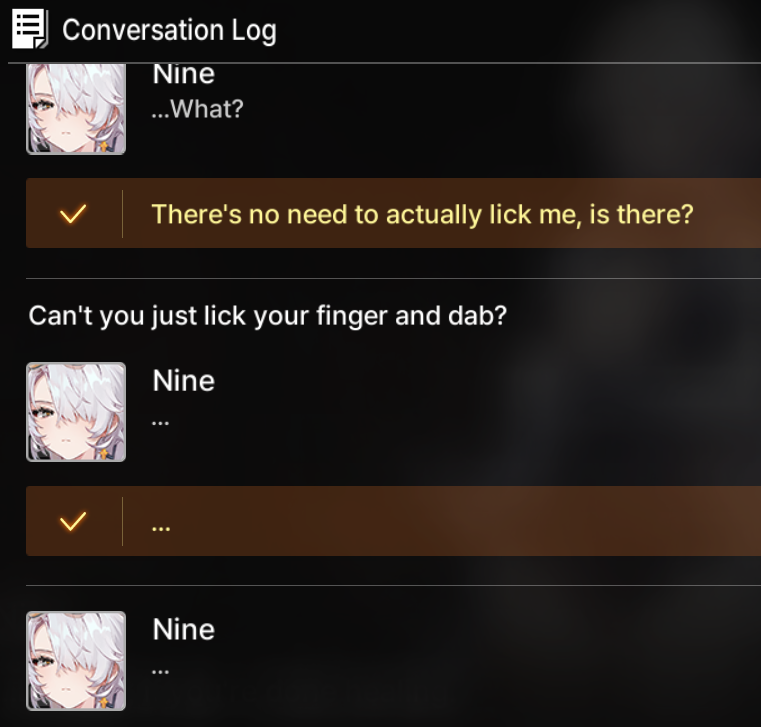Image resolution: width=761 pixels, height=727 pixels.
Task: Select the "...What?" dialogue line
Action: pyautogui.click(x=197, y=109)
